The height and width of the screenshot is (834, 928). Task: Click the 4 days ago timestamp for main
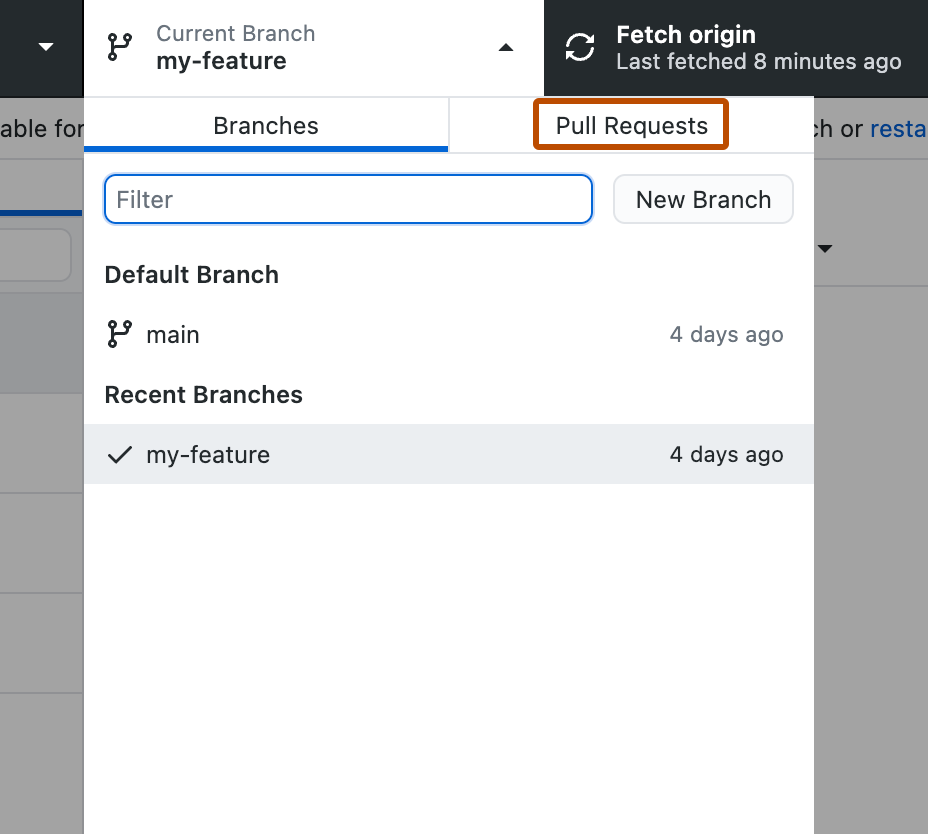pyautogui.click(x=726, y=334)
